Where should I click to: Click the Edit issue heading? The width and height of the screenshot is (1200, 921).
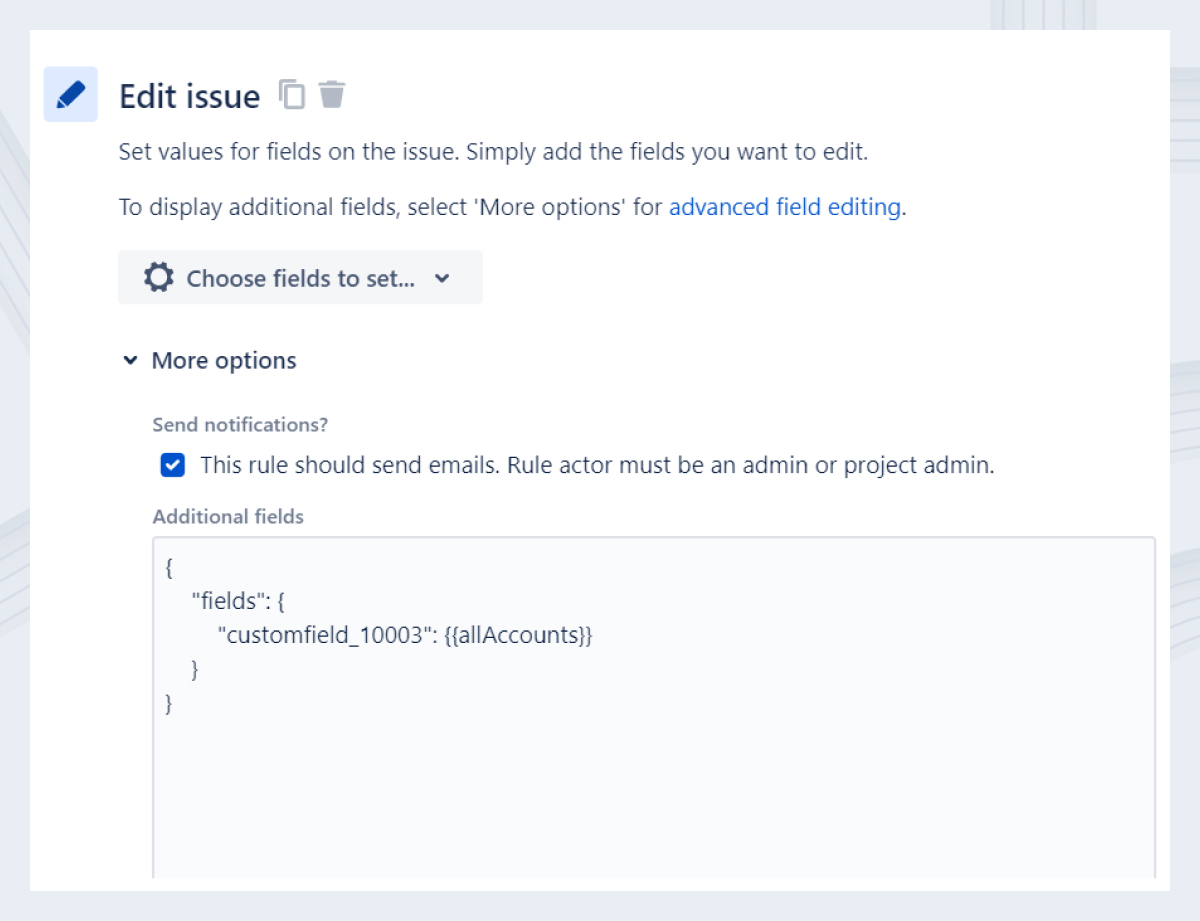tap(188, 95)
